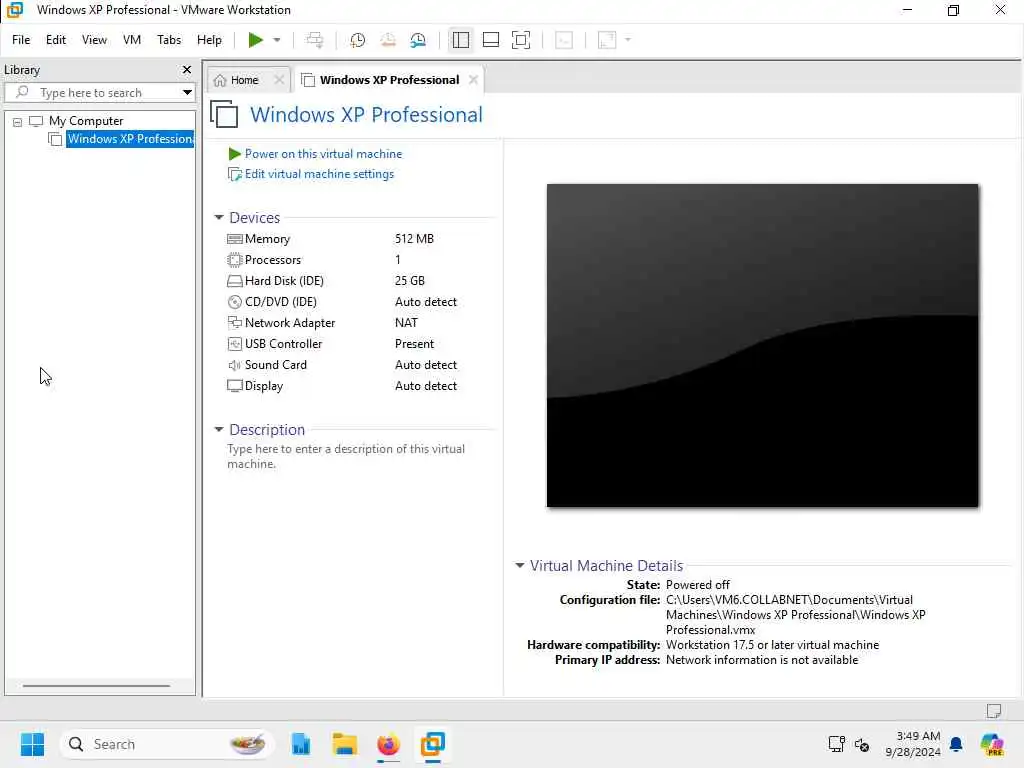Click the Network Adapter icon
This screenshot has height=768, width=1024.
[x=234, y=323]
